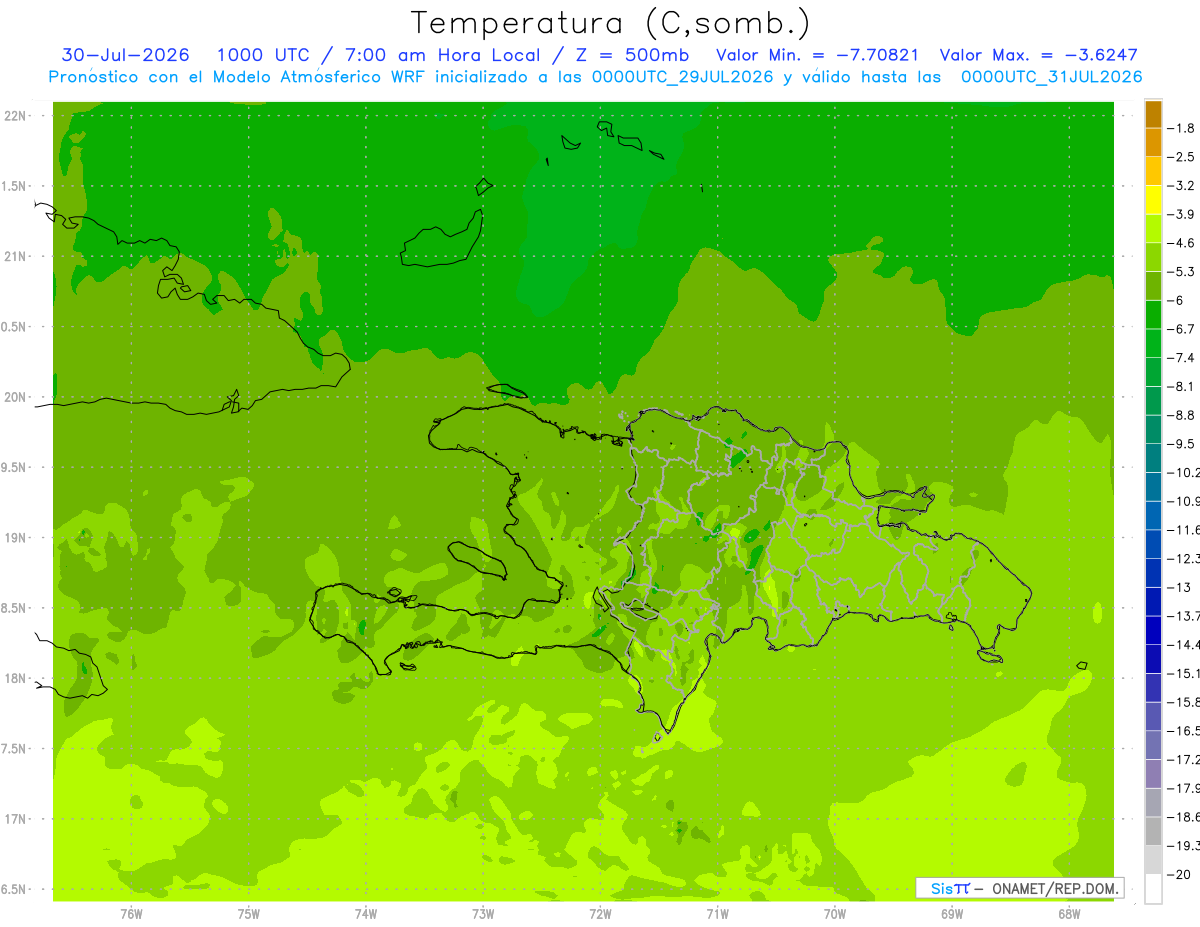Click the -4.6 colorbar label
Image resolution: width=1200 pixels, height=927 pixels.
pyautogui.click(x=1182, y=243)
